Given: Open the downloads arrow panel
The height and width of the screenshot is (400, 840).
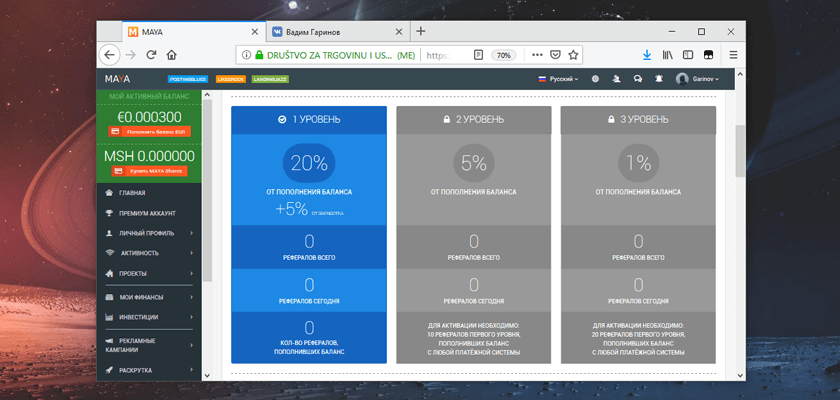Looking at the screenshot, I should click(647, 55).
